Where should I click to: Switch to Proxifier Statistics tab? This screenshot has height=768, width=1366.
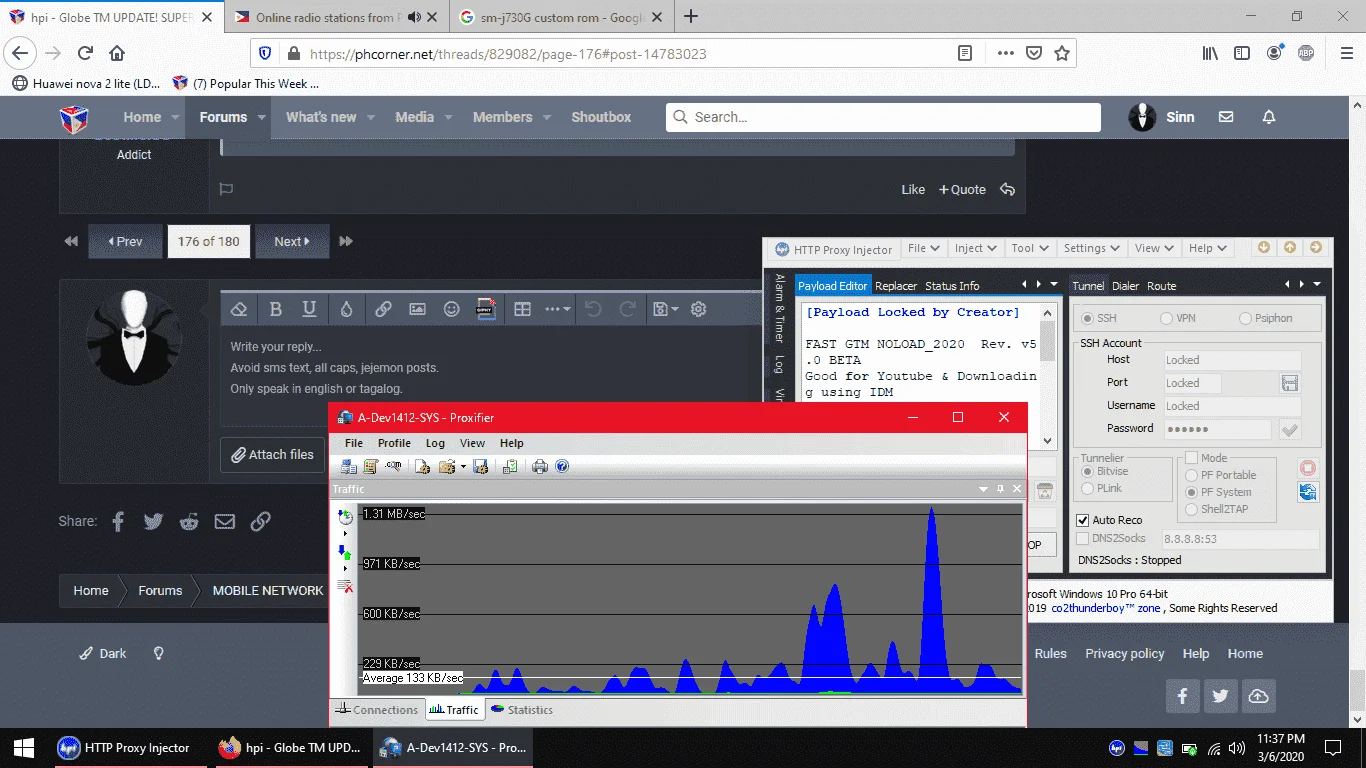tap(521, 710)
